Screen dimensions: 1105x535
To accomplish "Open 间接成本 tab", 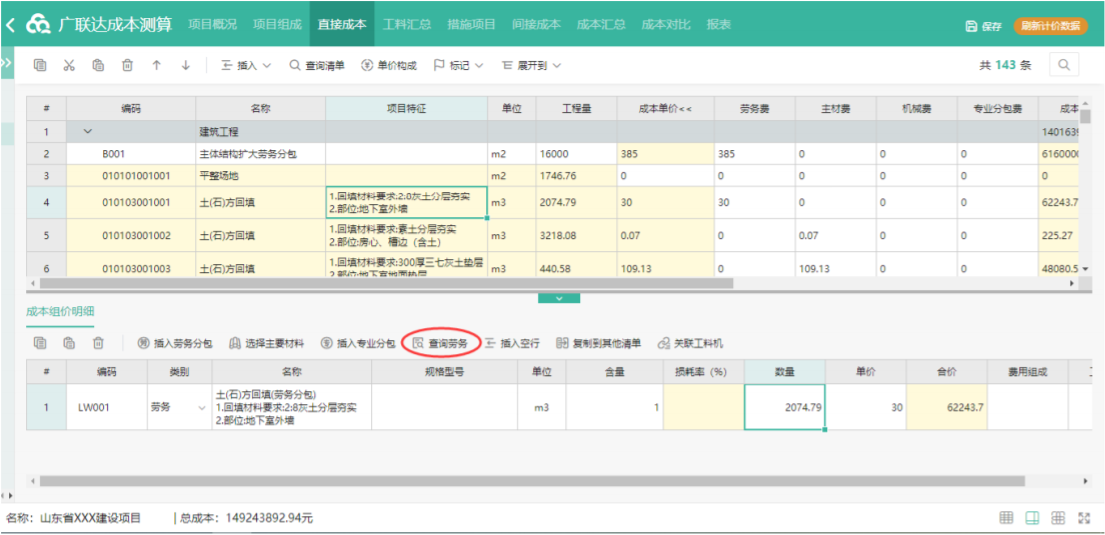I will [536, 25].
